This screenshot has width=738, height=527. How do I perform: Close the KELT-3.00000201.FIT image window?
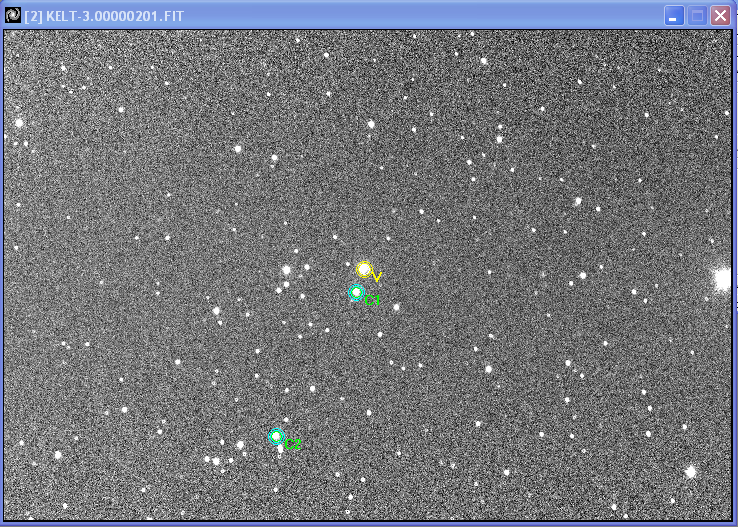pyautogui.click(x=720, y=15)
